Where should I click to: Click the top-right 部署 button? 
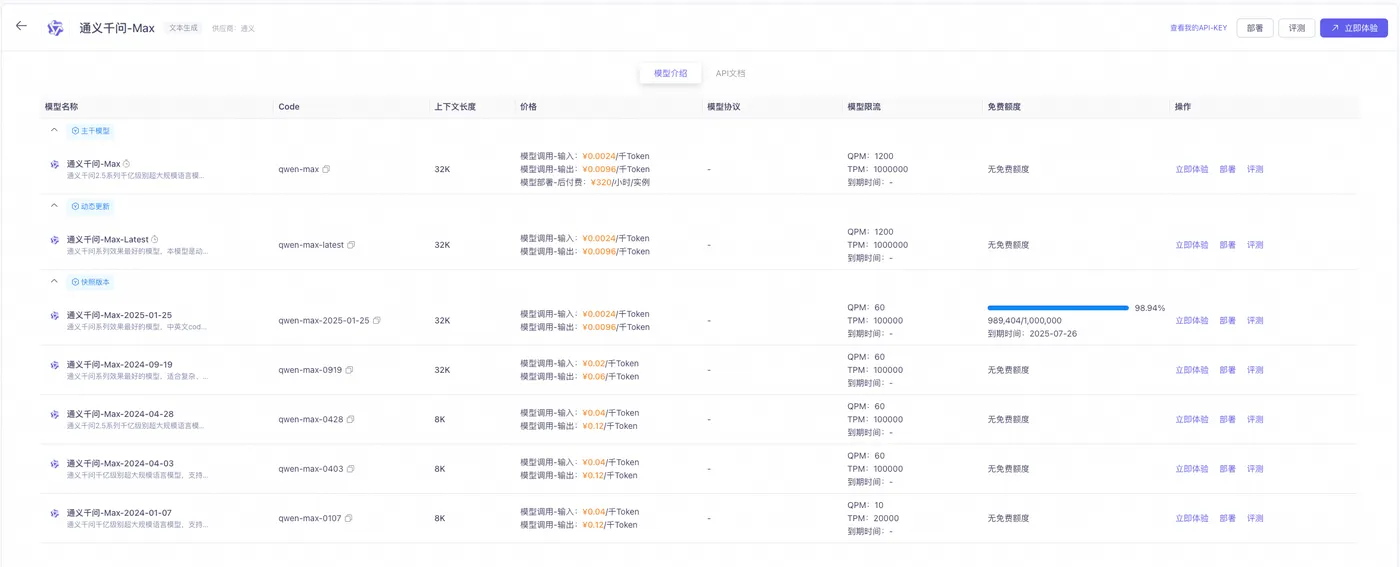1255,28
